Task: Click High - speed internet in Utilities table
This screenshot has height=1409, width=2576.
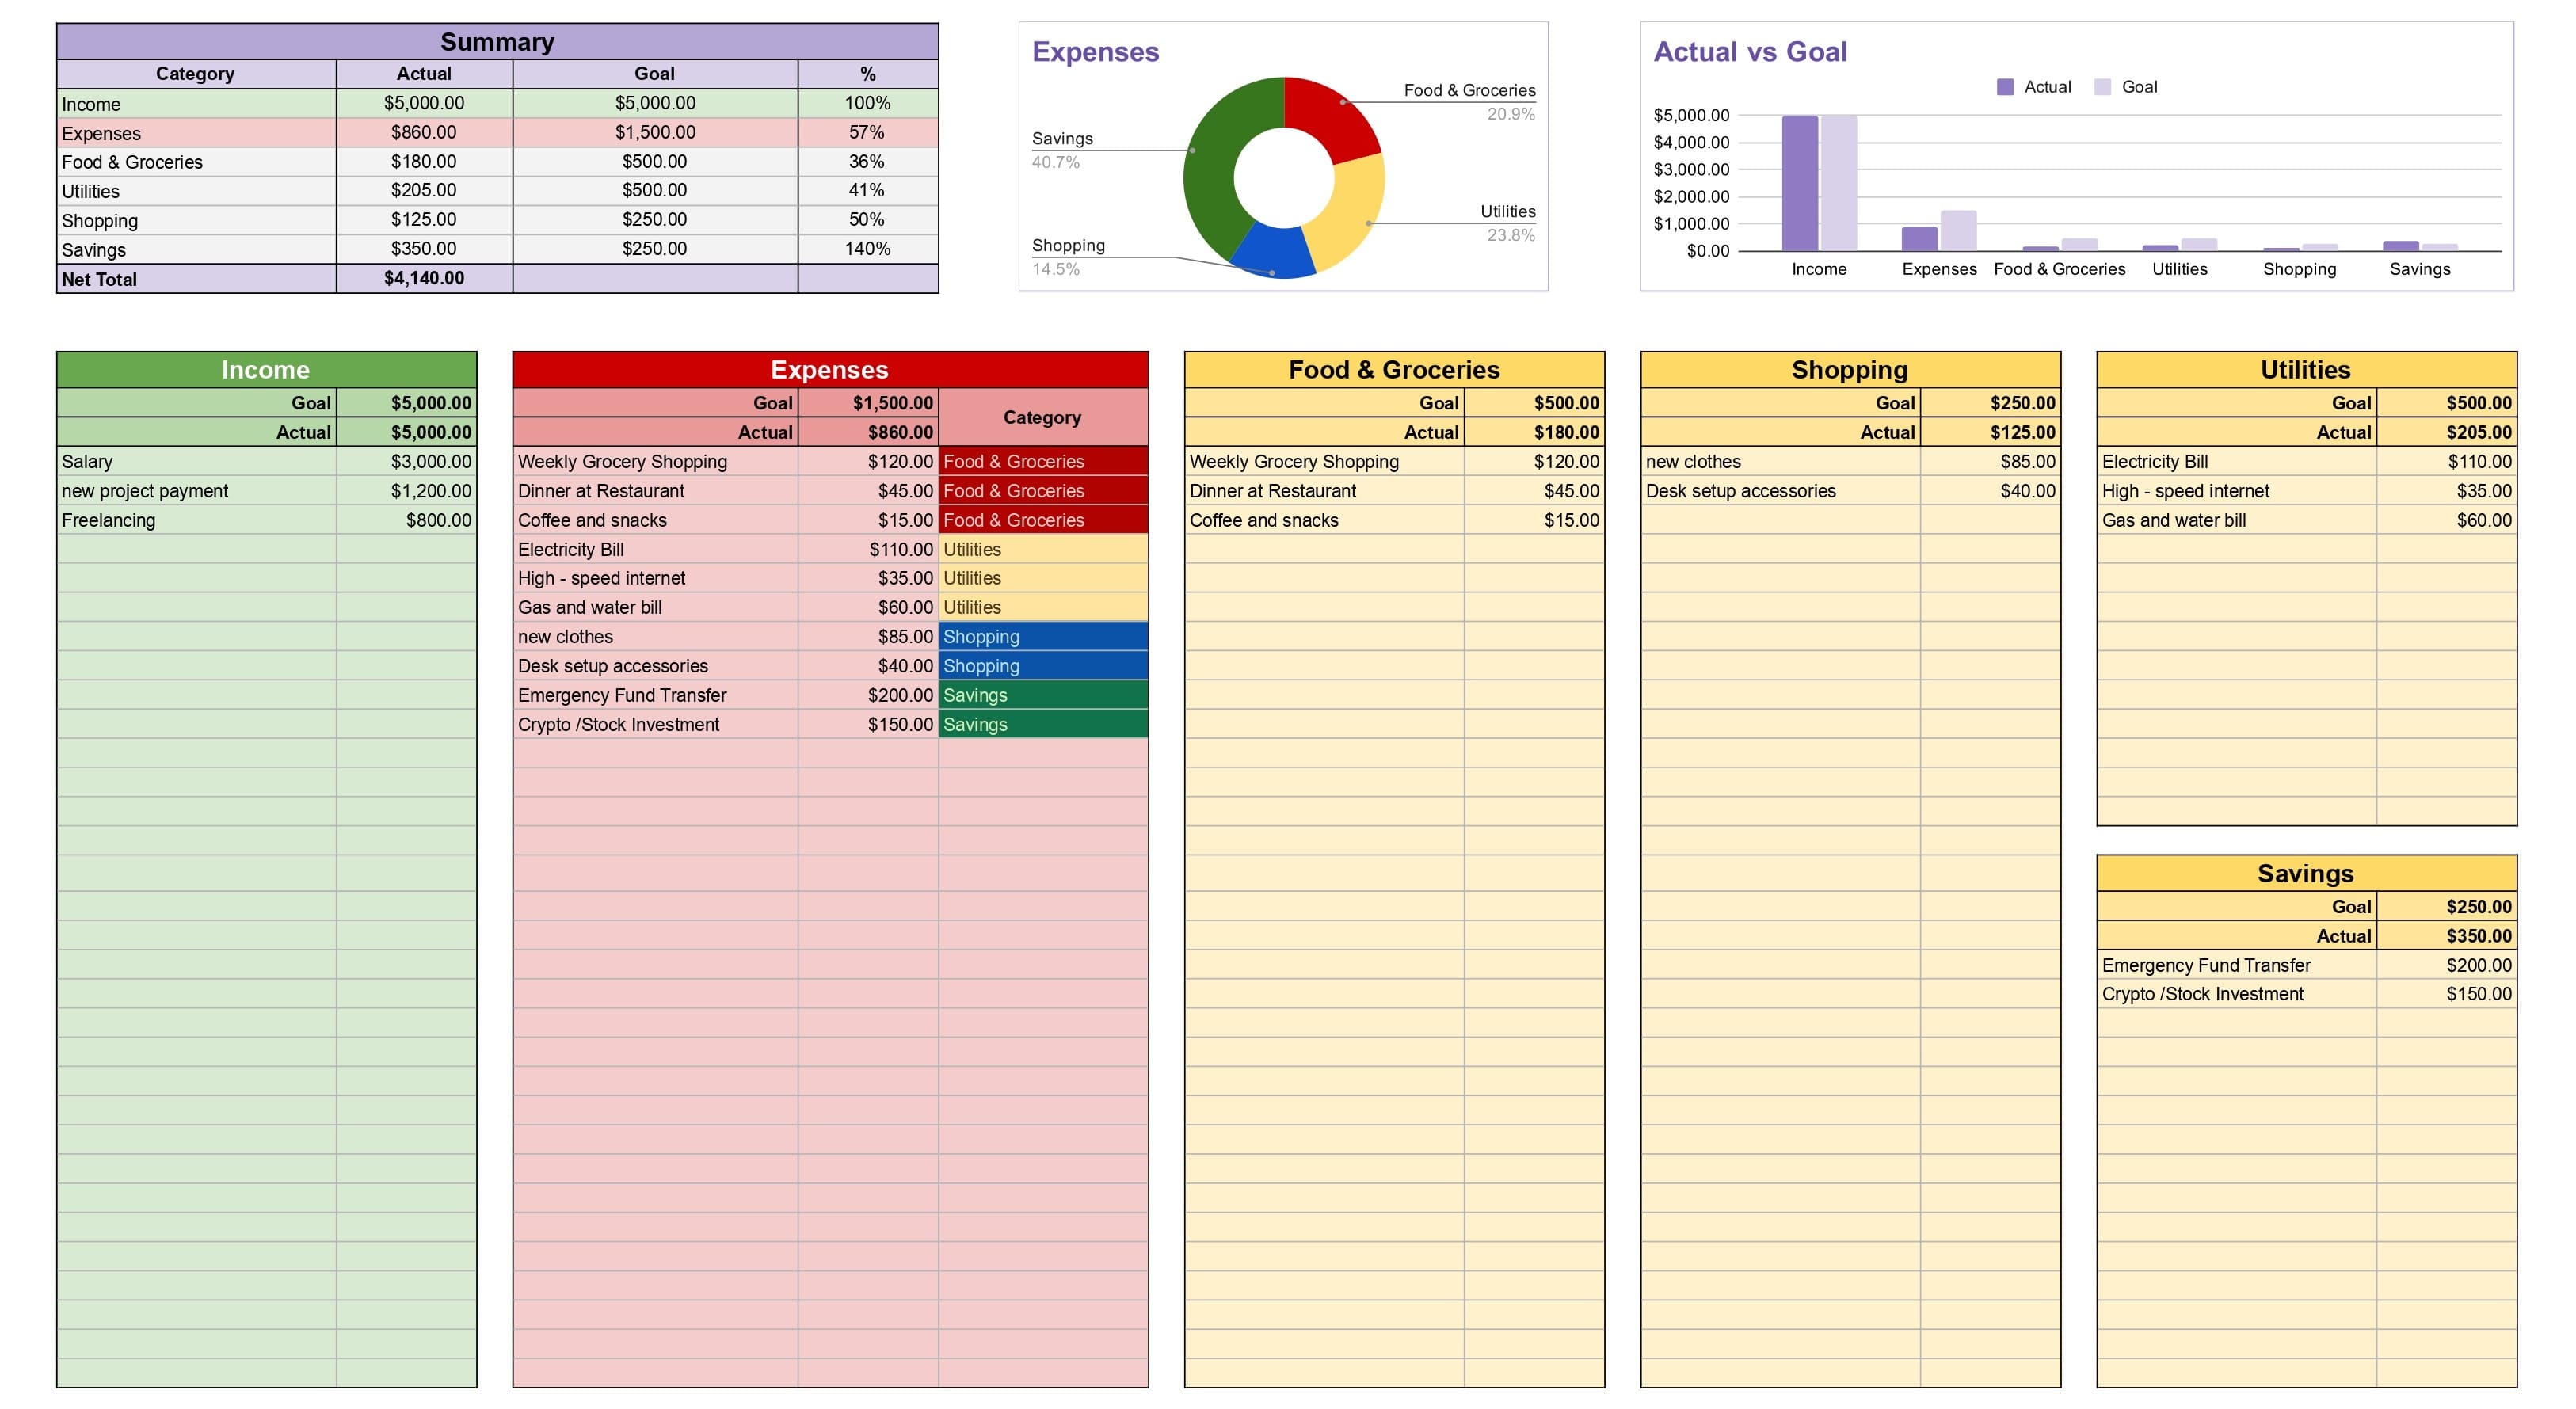Action: (x=2236, y=491)
